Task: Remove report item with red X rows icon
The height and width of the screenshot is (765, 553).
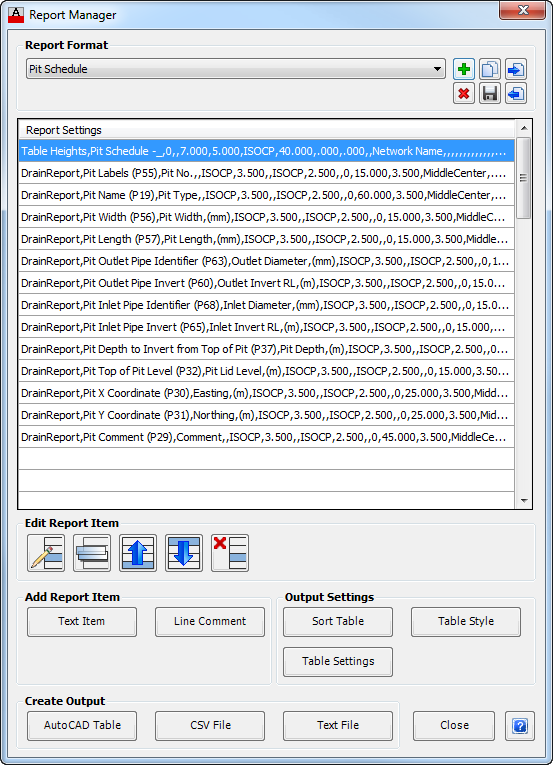Action: pyautogui.click(x=230, y=553)
